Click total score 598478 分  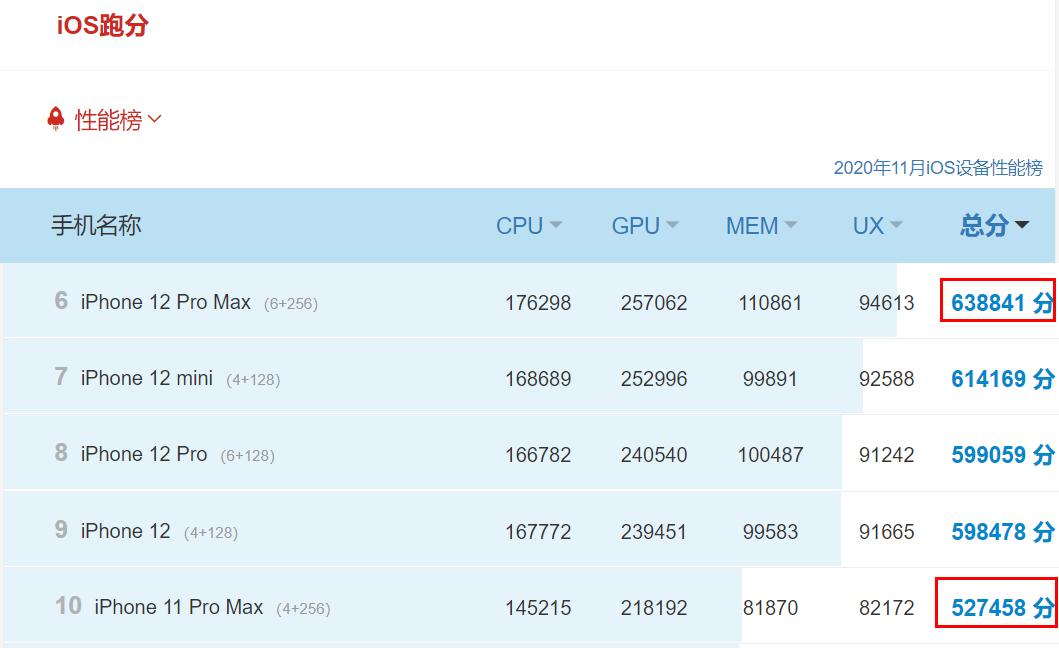pyautogui.click(x=1001, y=532)
